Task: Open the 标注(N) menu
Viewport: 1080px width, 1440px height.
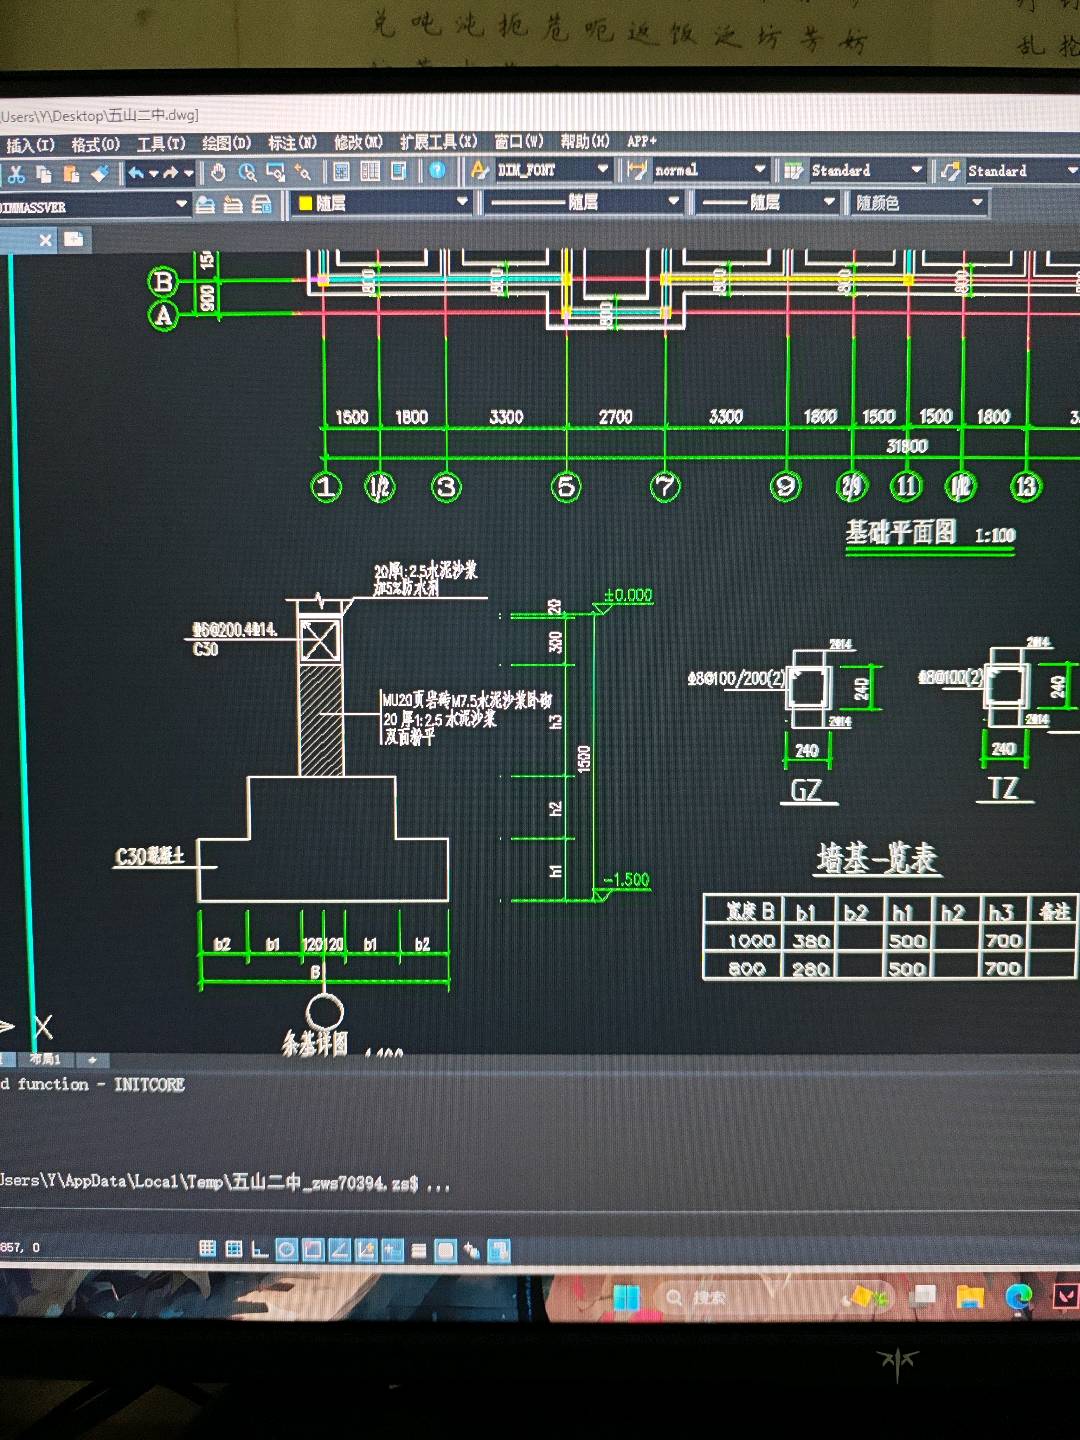Action: click(x=292, y=143)
